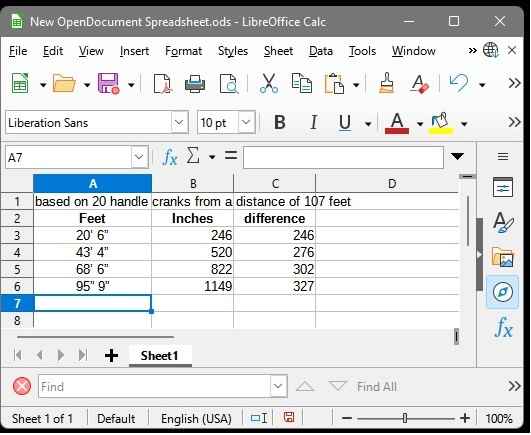Image resolution: width=531 pixels, height=435 pixels.
Task: Toggle Underline formatting
Action: [345, 122]
